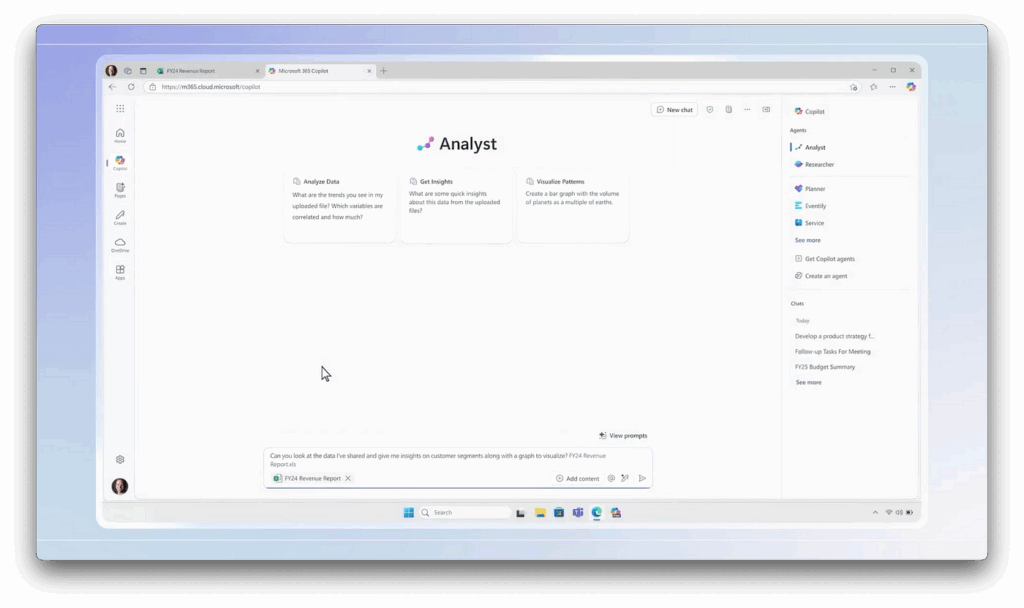Expand chats list with See more
The image size is (1024, 608).
coord(808,383)
